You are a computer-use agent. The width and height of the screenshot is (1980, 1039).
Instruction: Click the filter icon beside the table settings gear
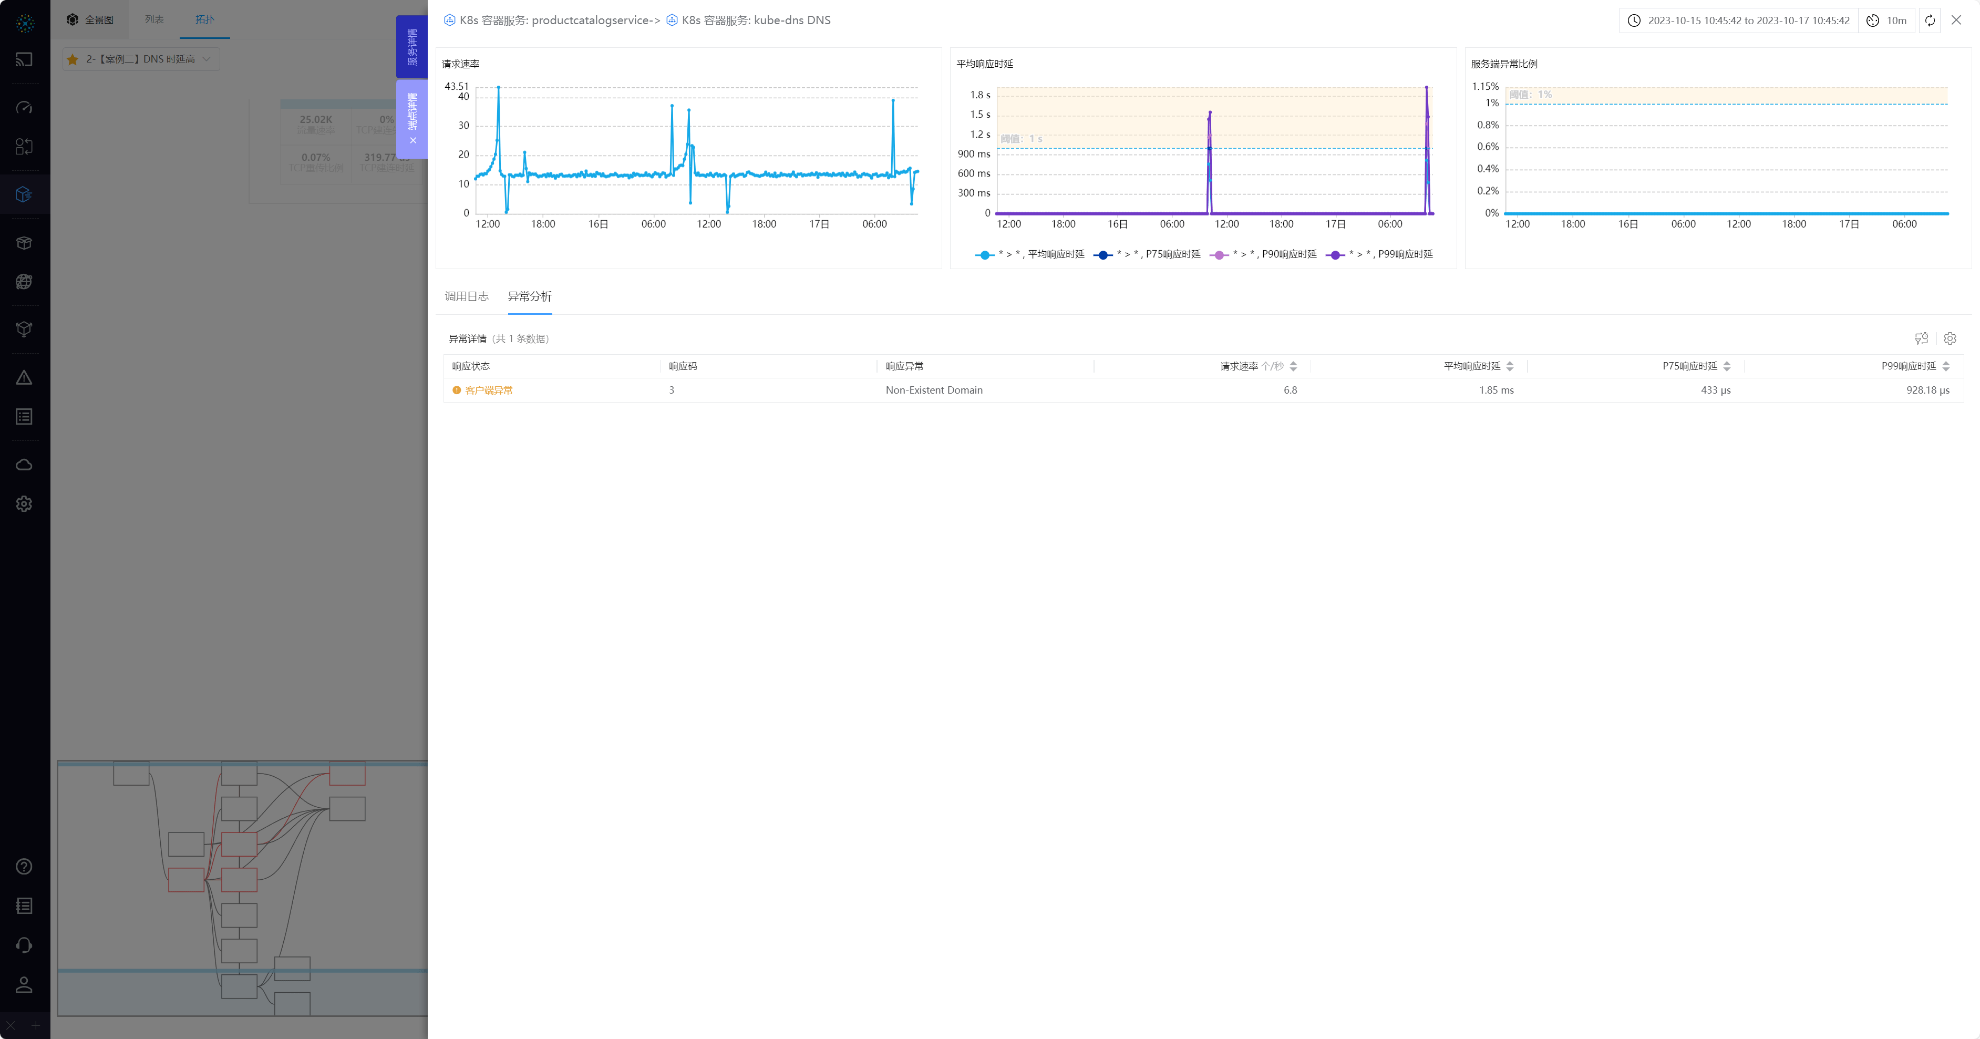(1921, 339)
